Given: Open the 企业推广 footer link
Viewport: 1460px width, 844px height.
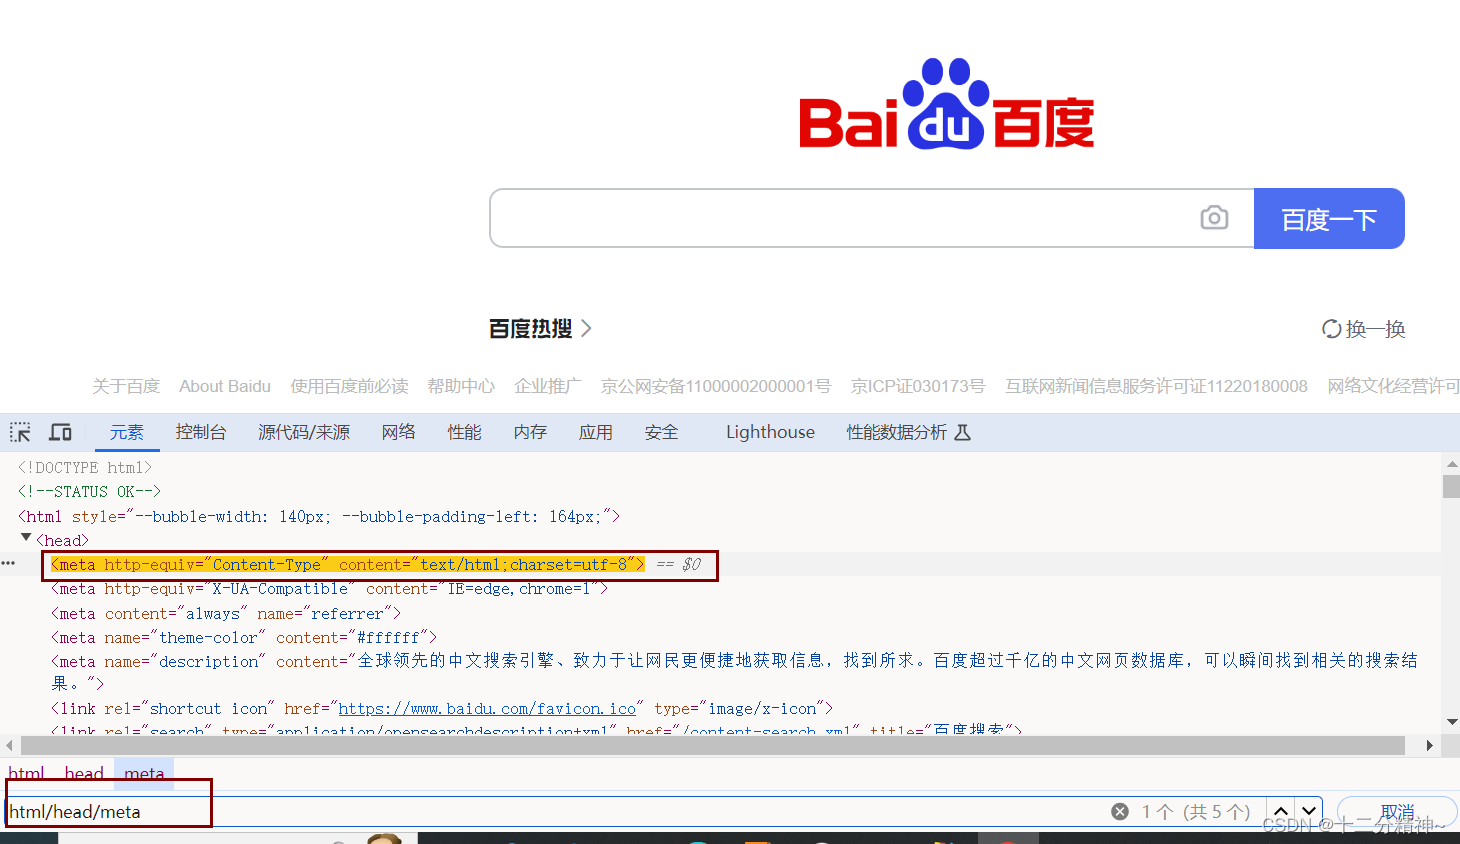Looking at the screenshot, I should click(x=547, y=386).
